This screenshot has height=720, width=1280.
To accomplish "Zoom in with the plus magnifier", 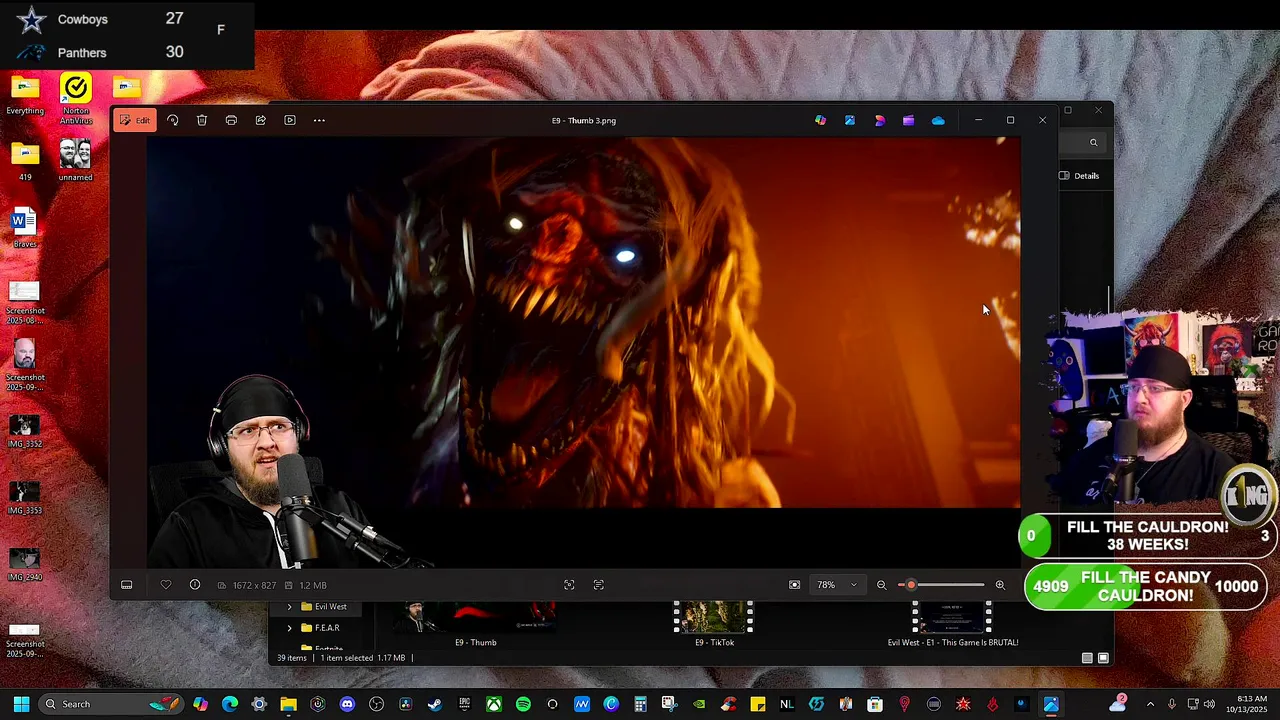I will pos(999,585).
